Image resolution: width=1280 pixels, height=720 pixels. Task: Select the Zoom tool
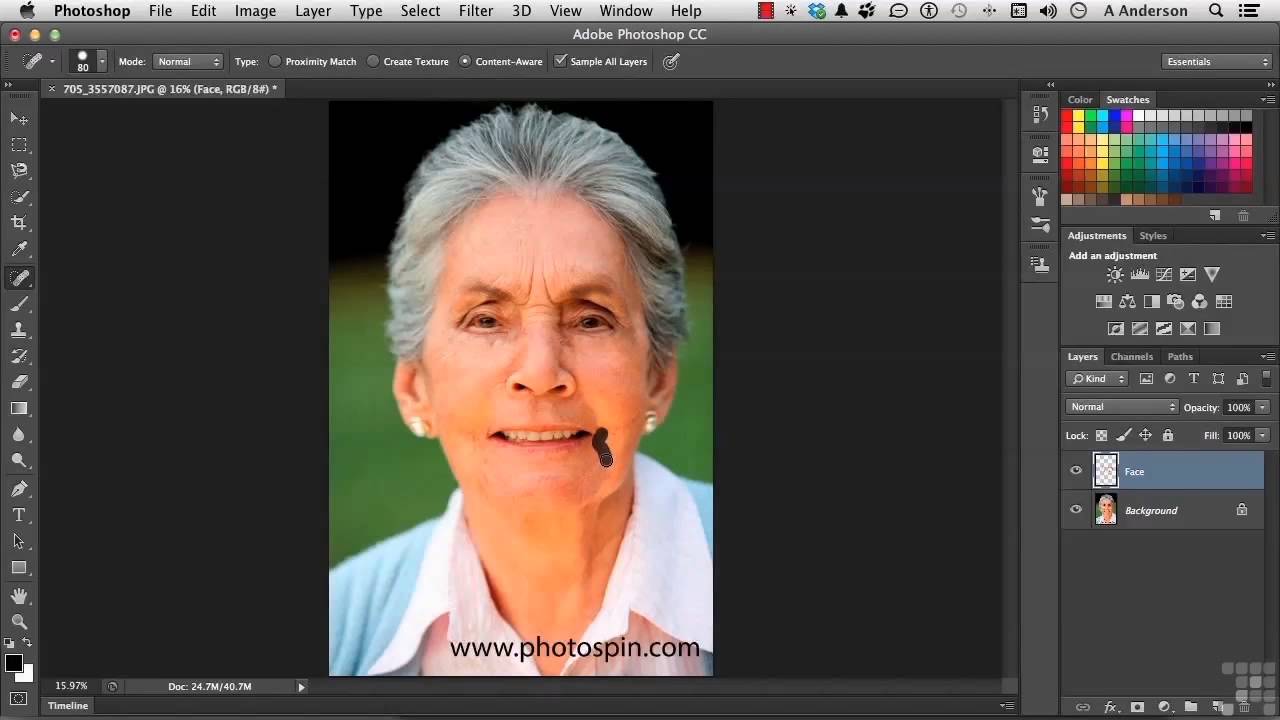(19, 622)
